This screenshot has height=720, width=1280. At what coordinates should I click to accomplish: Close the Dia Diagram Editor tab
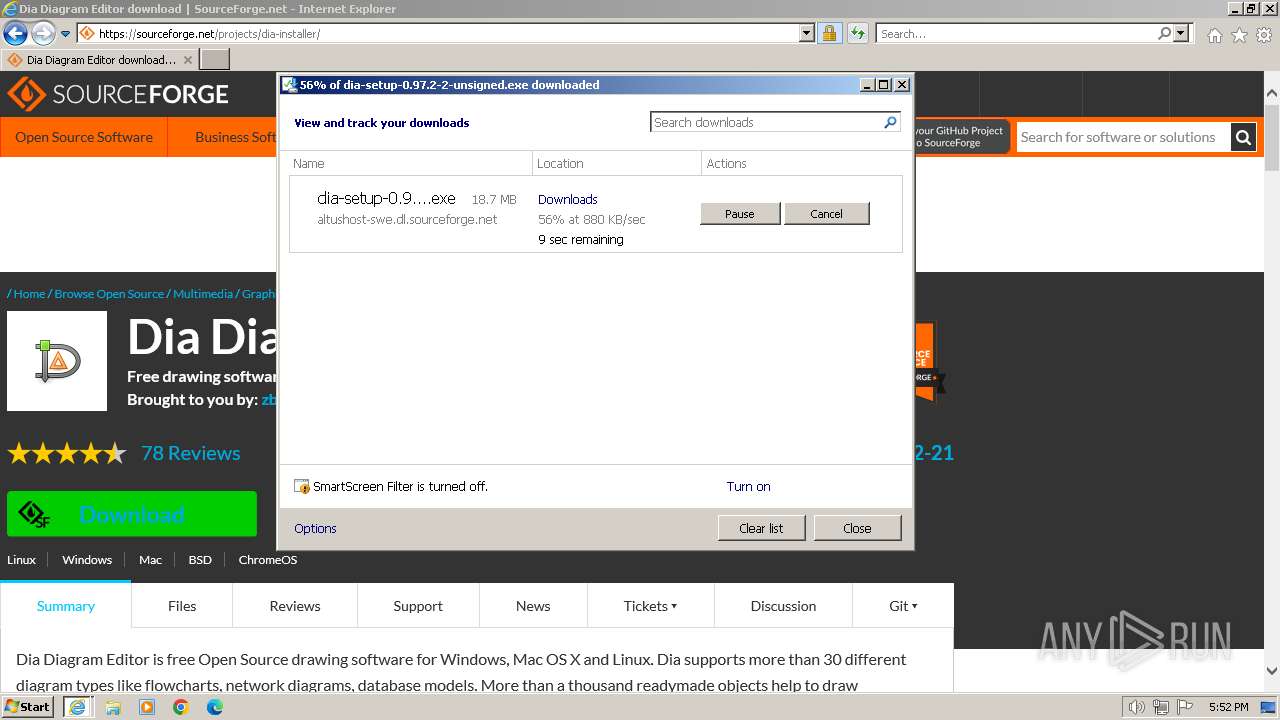(x=188, y=60)
